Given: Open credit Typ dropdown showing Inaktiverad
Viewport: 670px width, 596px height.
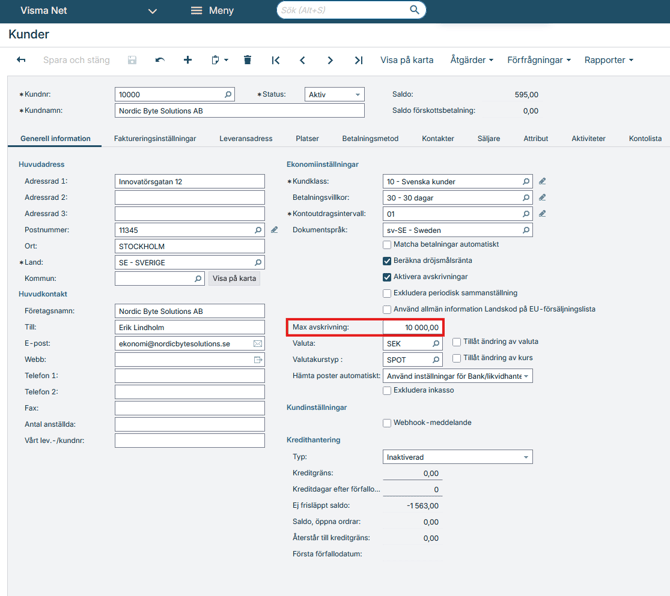Looking at the screenshot, I should pyautogui.click(x=457, y=457).
